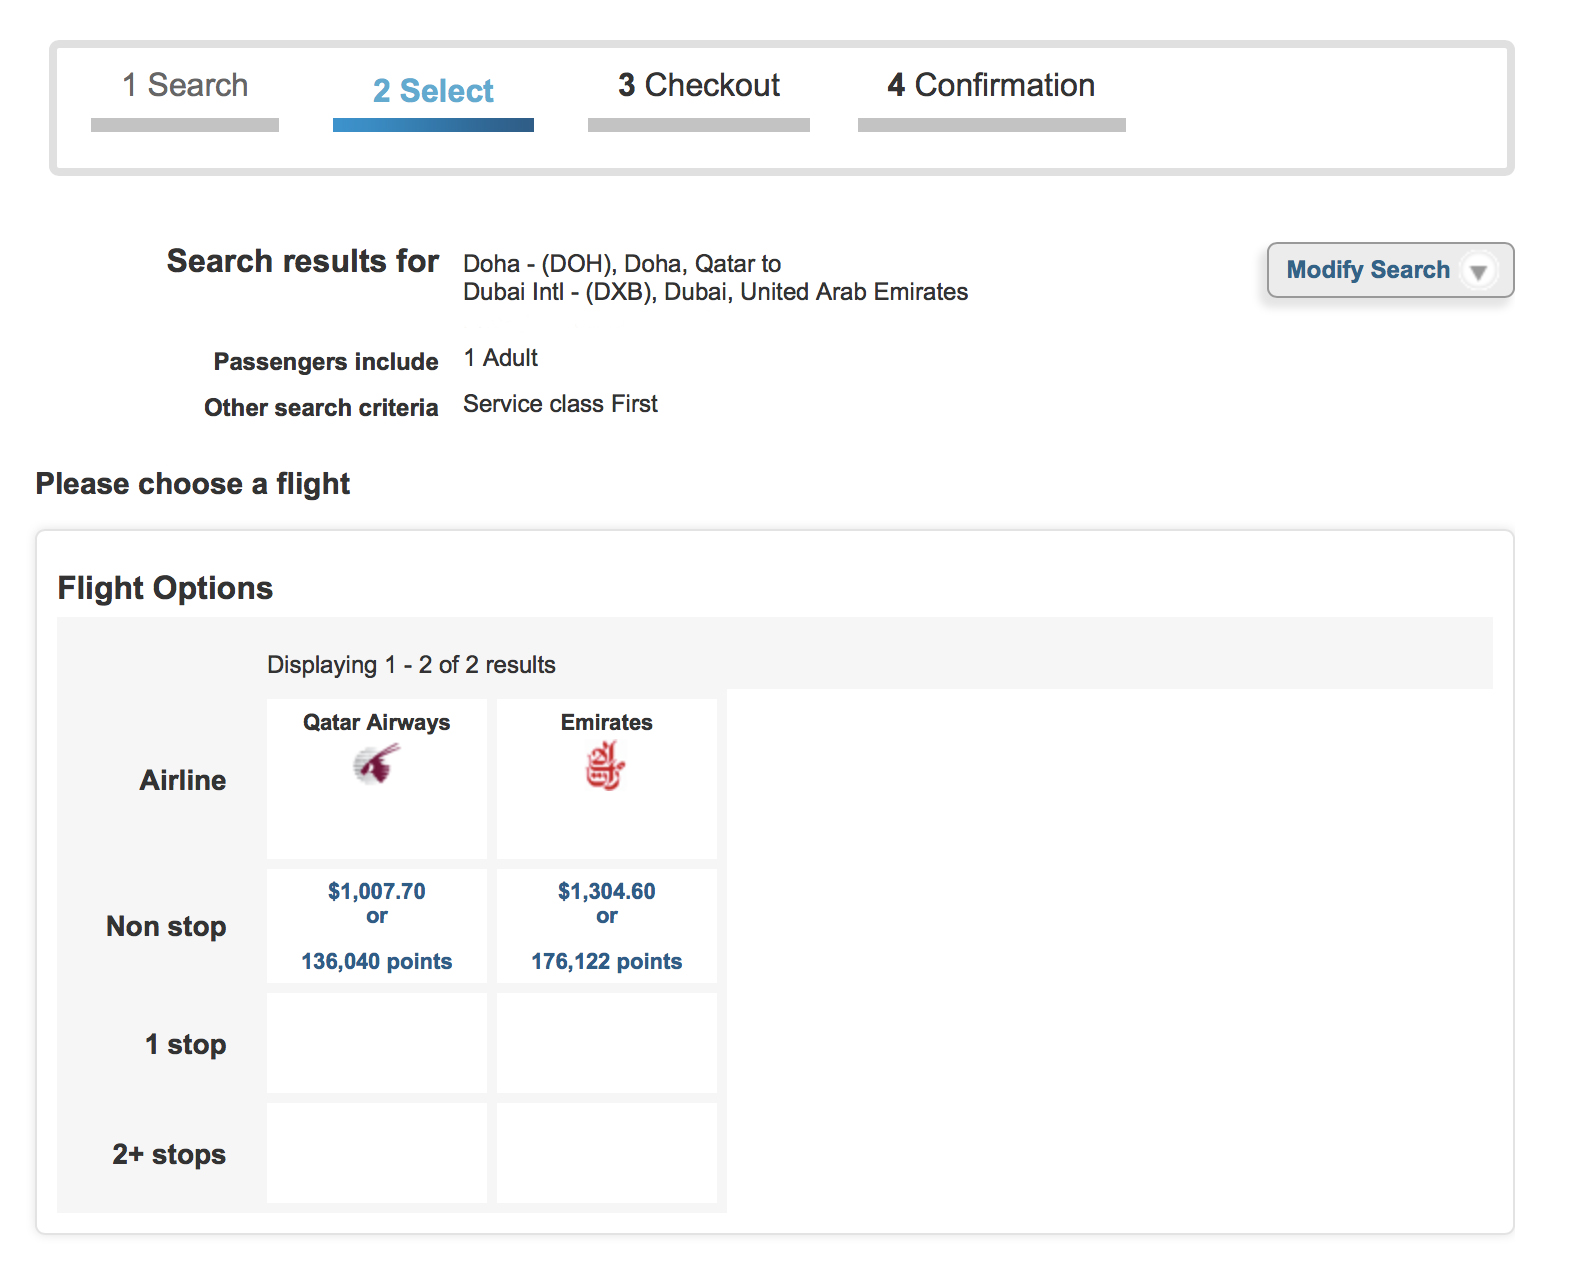The width and height of the screenshot is (1574, 1270).
Task: Click the Emirates column header
Action: pos(607,722)
